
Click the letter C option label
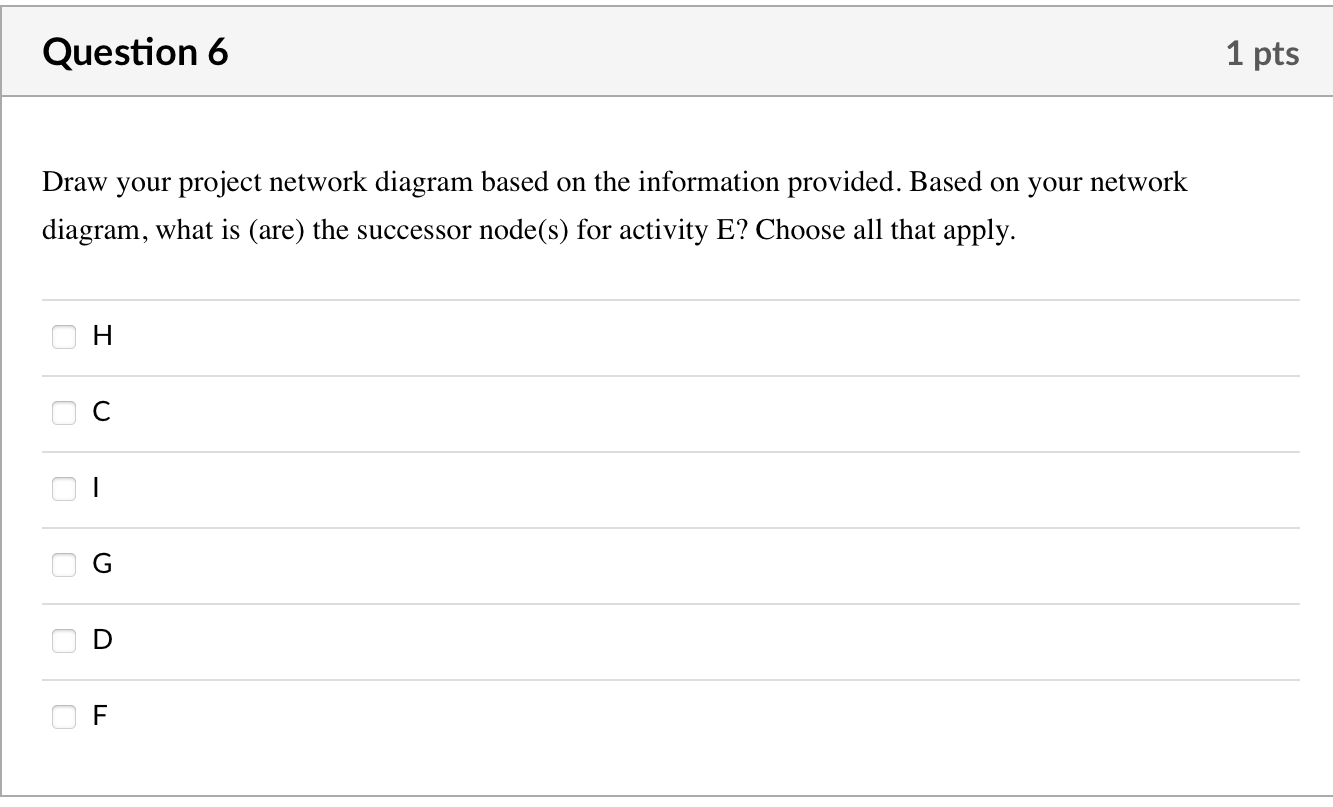pos(102,413)
